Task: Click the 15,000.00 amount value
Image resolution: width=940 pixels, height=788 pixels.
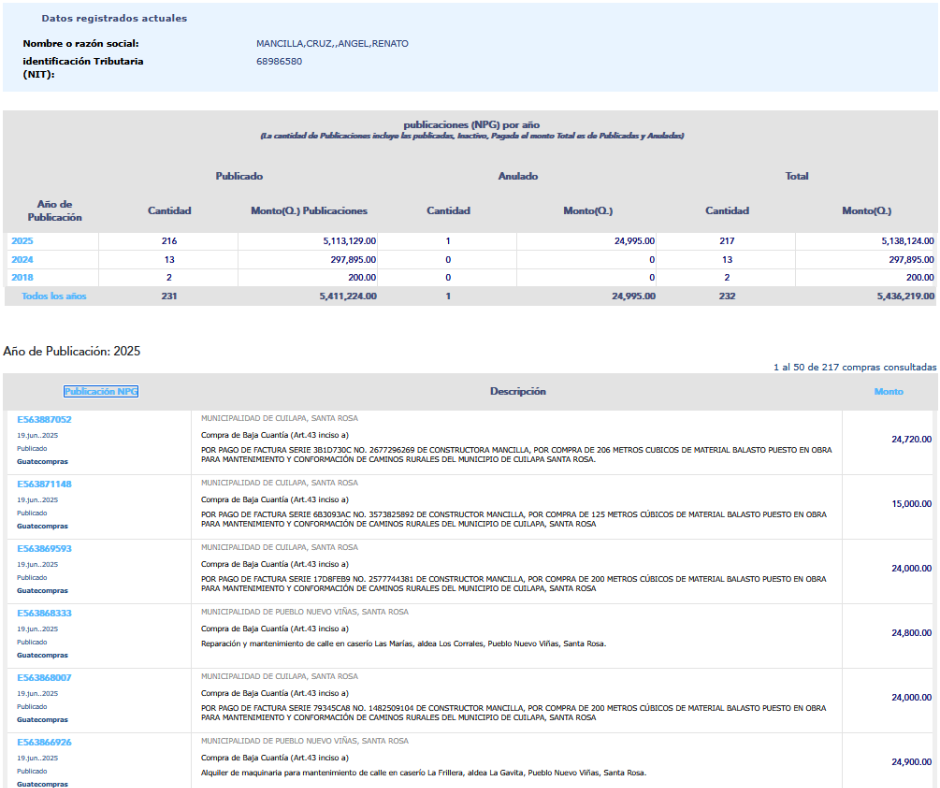Action: 911,504
